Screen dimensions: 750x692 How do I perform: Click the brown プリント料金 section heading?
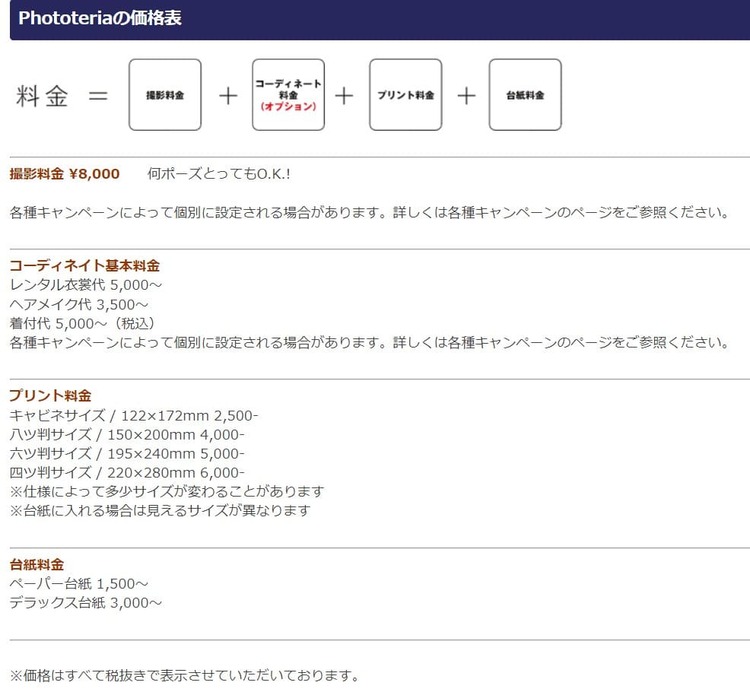tap(50, 395)
